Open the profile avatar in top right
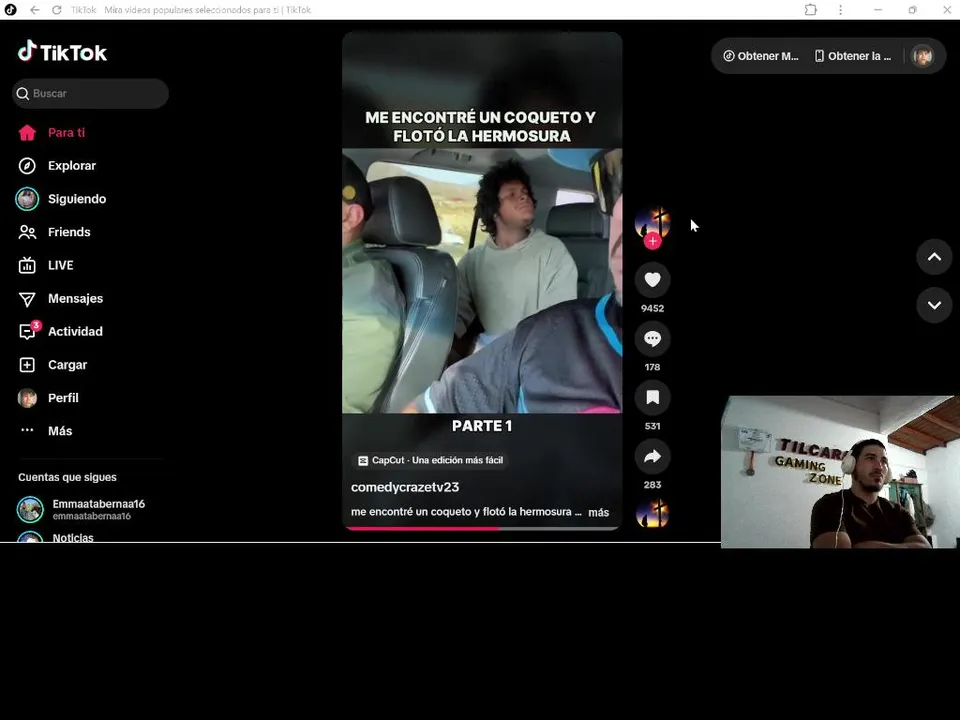This screenshot has height=720, width=960. (x=923, y=56)
